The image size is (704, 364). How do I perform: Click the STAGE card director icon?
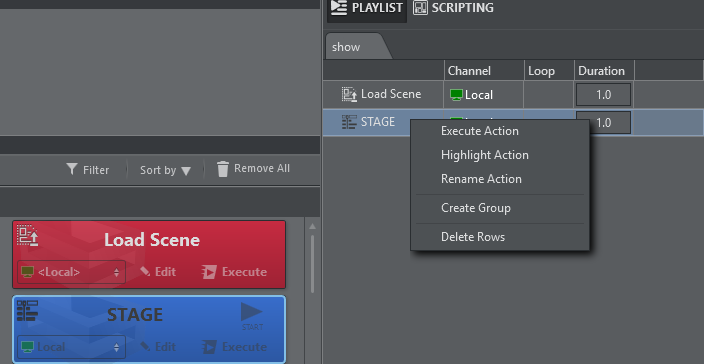coord(27,311)
